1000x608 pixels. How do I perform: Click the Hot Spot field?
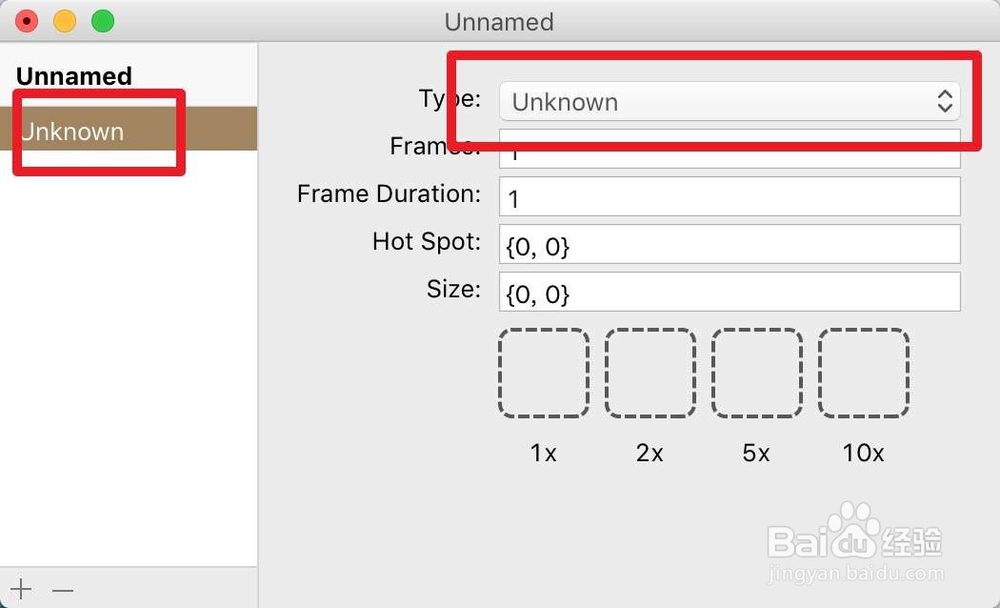point(730,244)
